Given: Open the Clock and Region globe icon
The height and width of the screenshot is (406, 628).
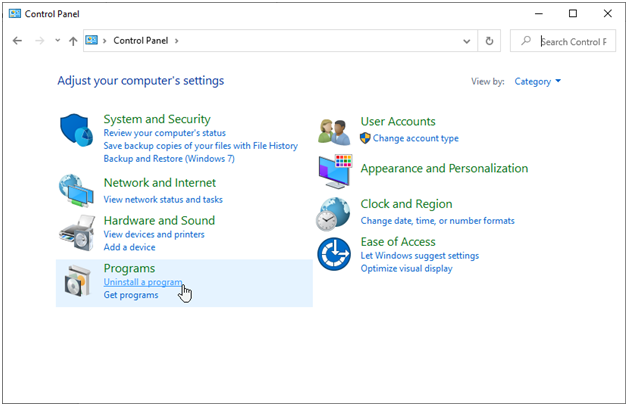Looking at the screenshot, I should click(x=333, y=214).
